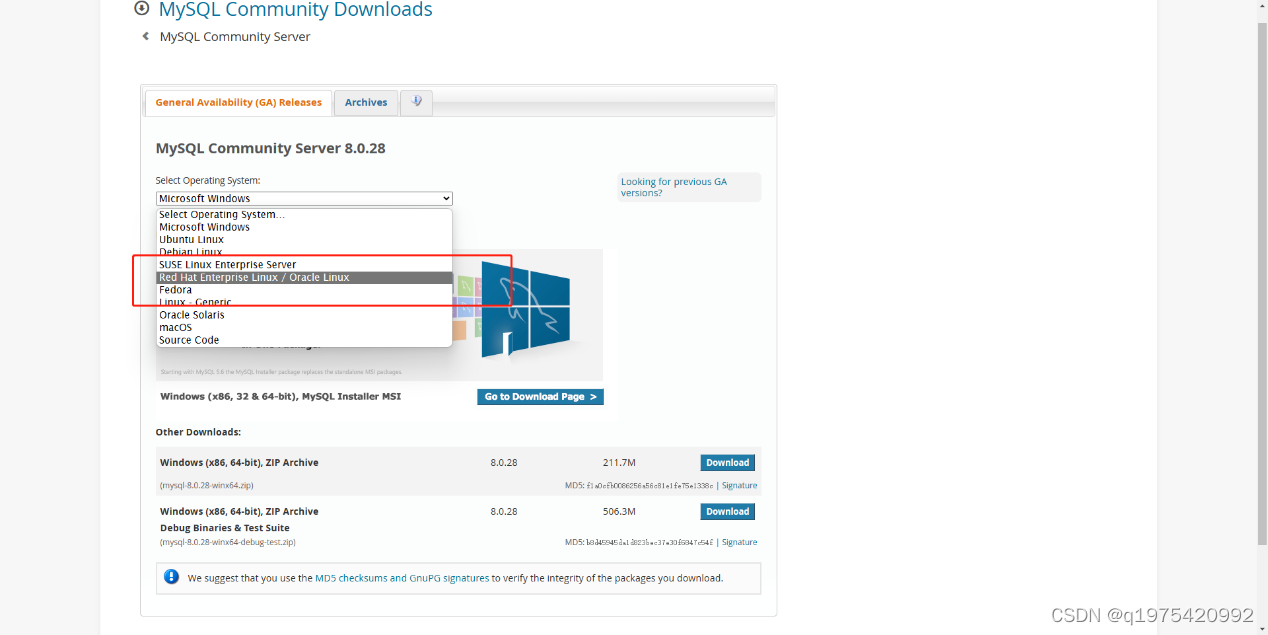Click the blue info icon beside MD5 suggestion
Viewport: 1268px width, 635px height.
(171, 577)
